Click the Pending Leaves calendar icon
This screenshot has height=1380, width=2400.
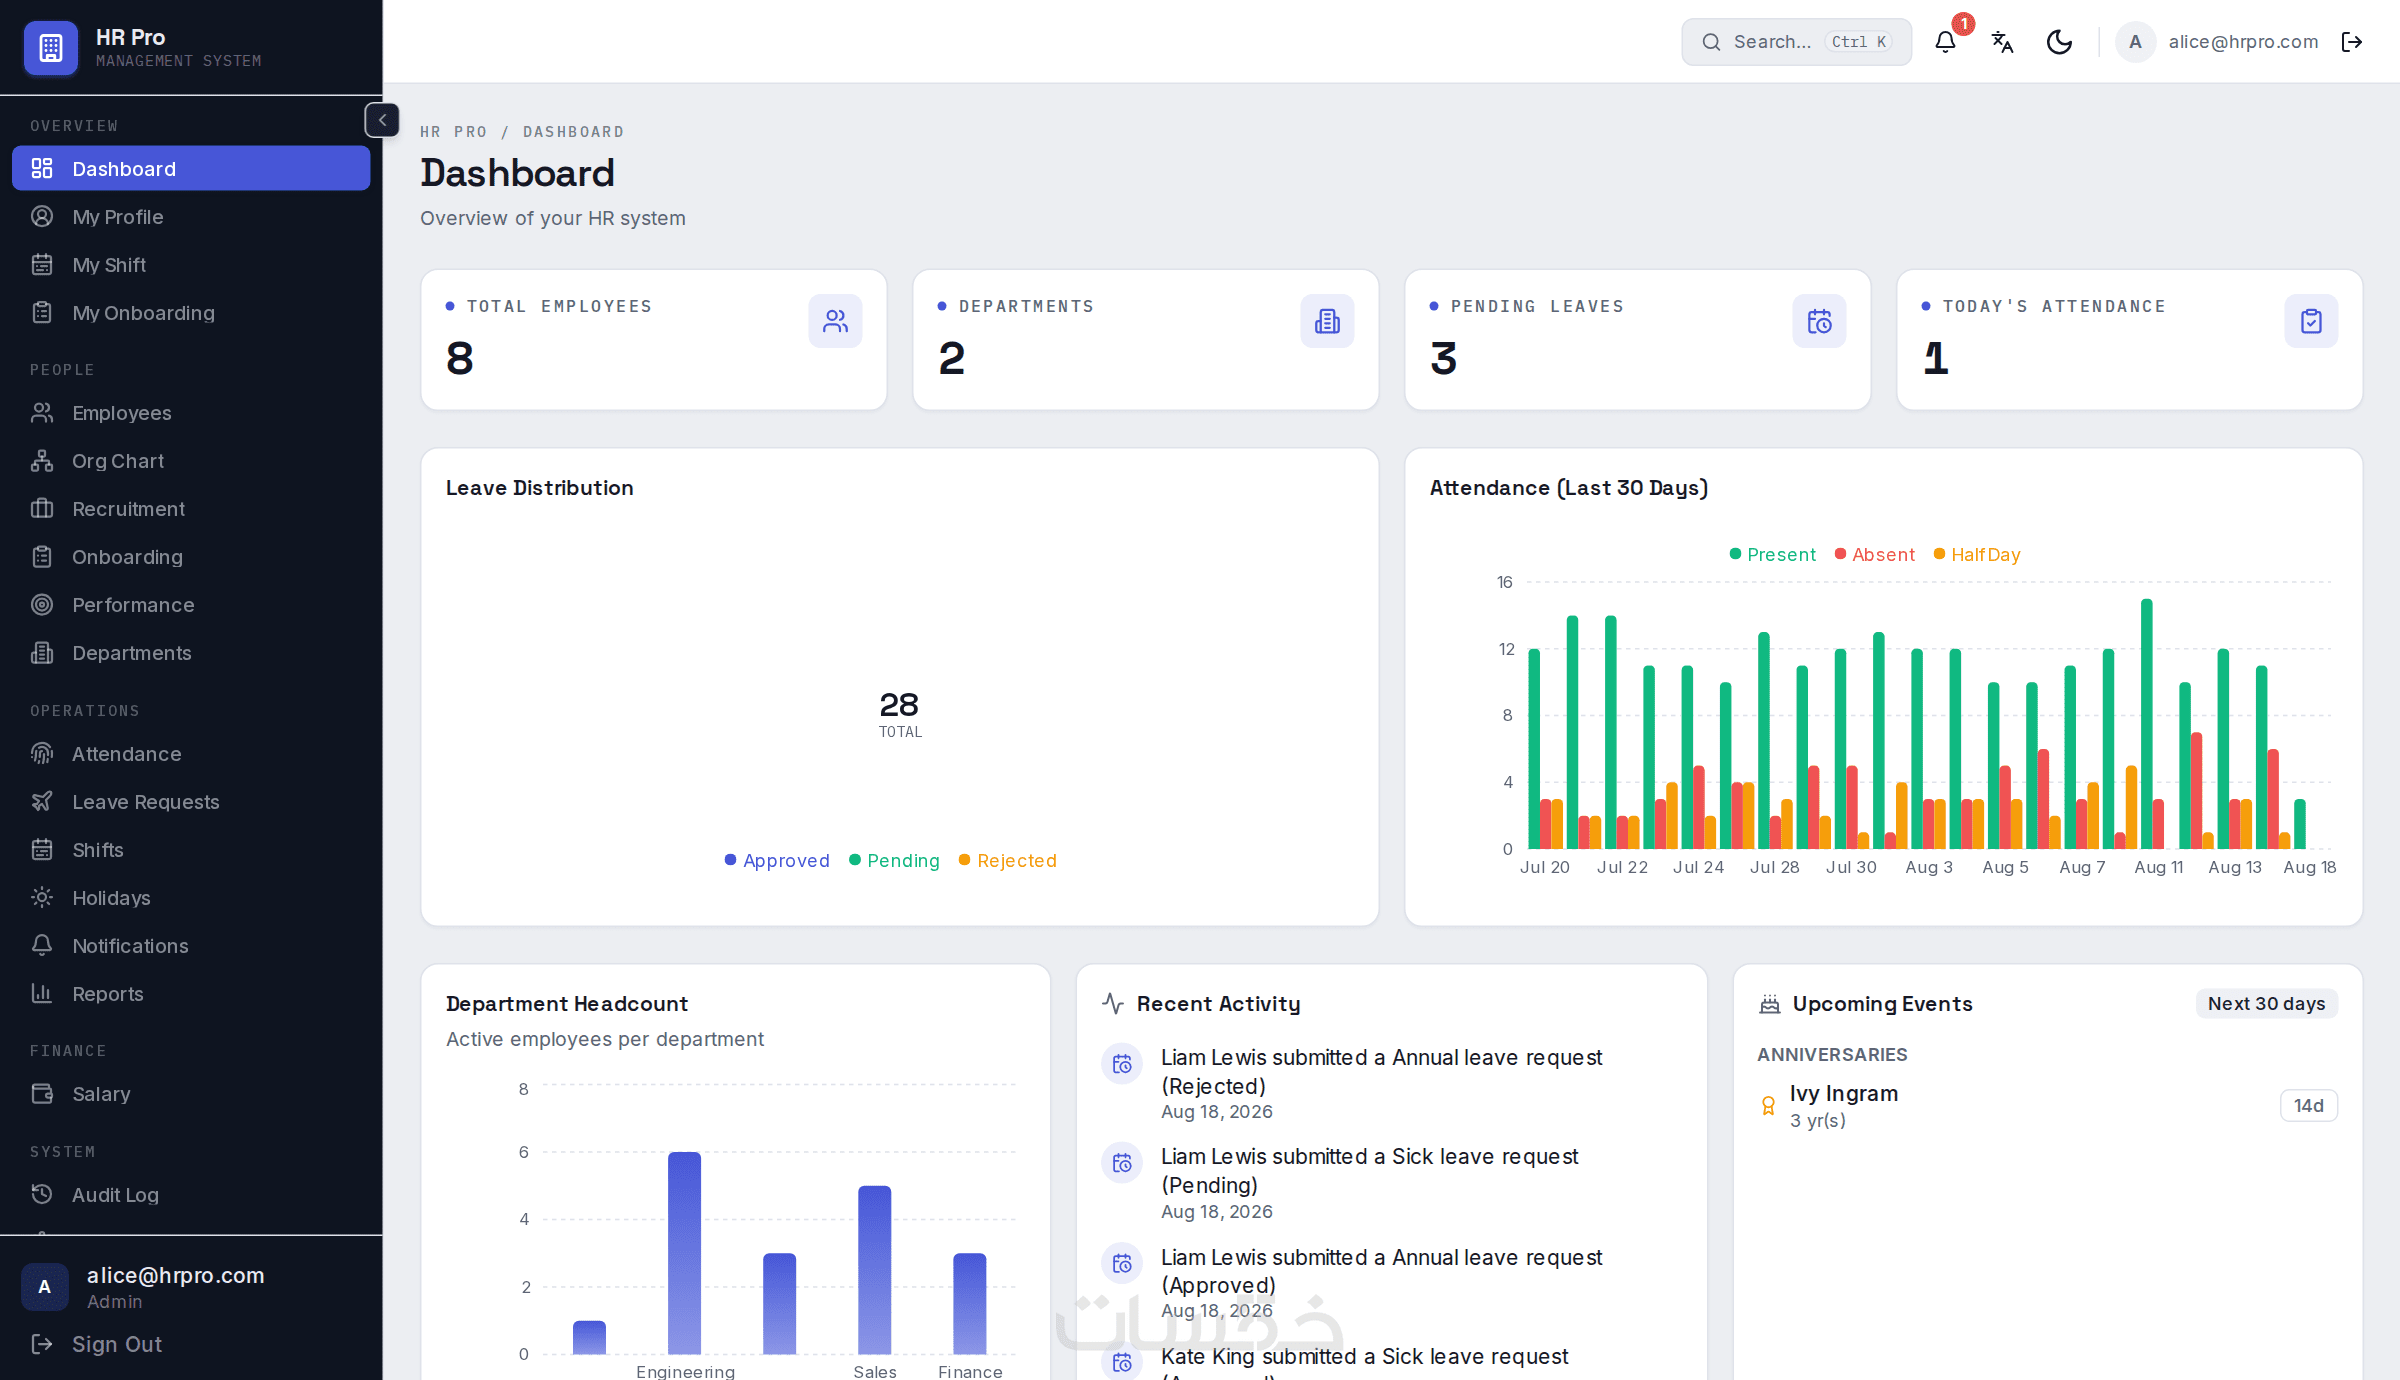click(1819, 321)
